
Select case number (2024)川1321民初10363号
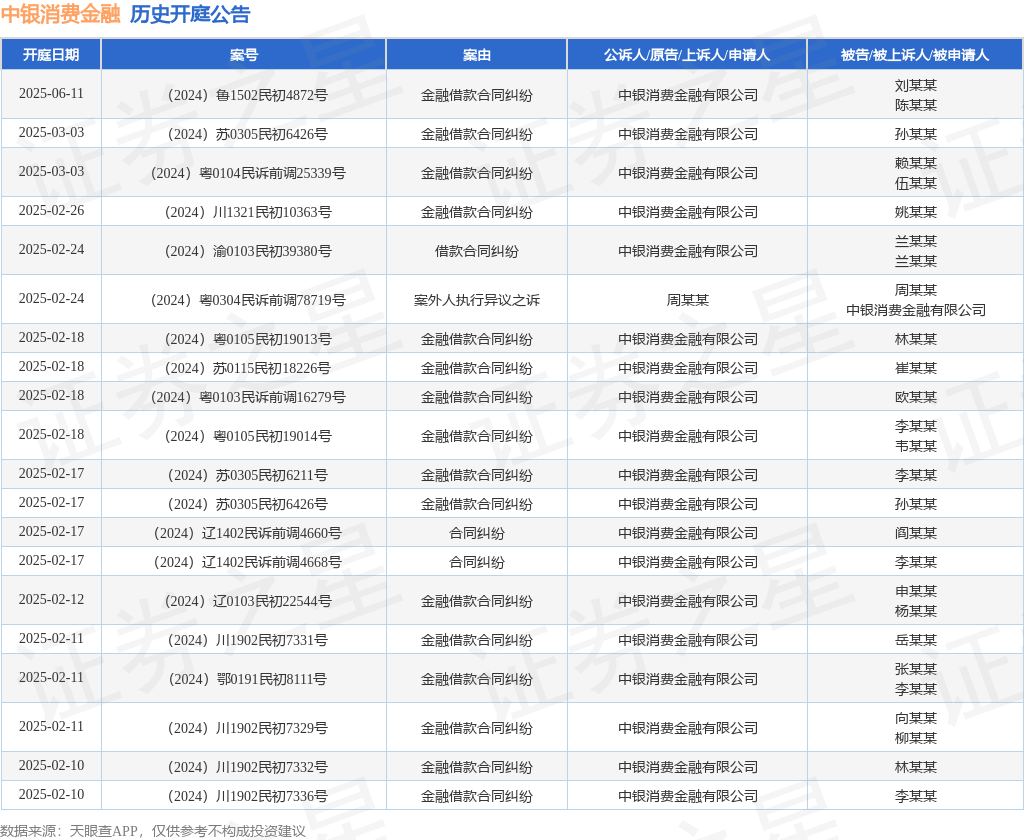point(244,212)
